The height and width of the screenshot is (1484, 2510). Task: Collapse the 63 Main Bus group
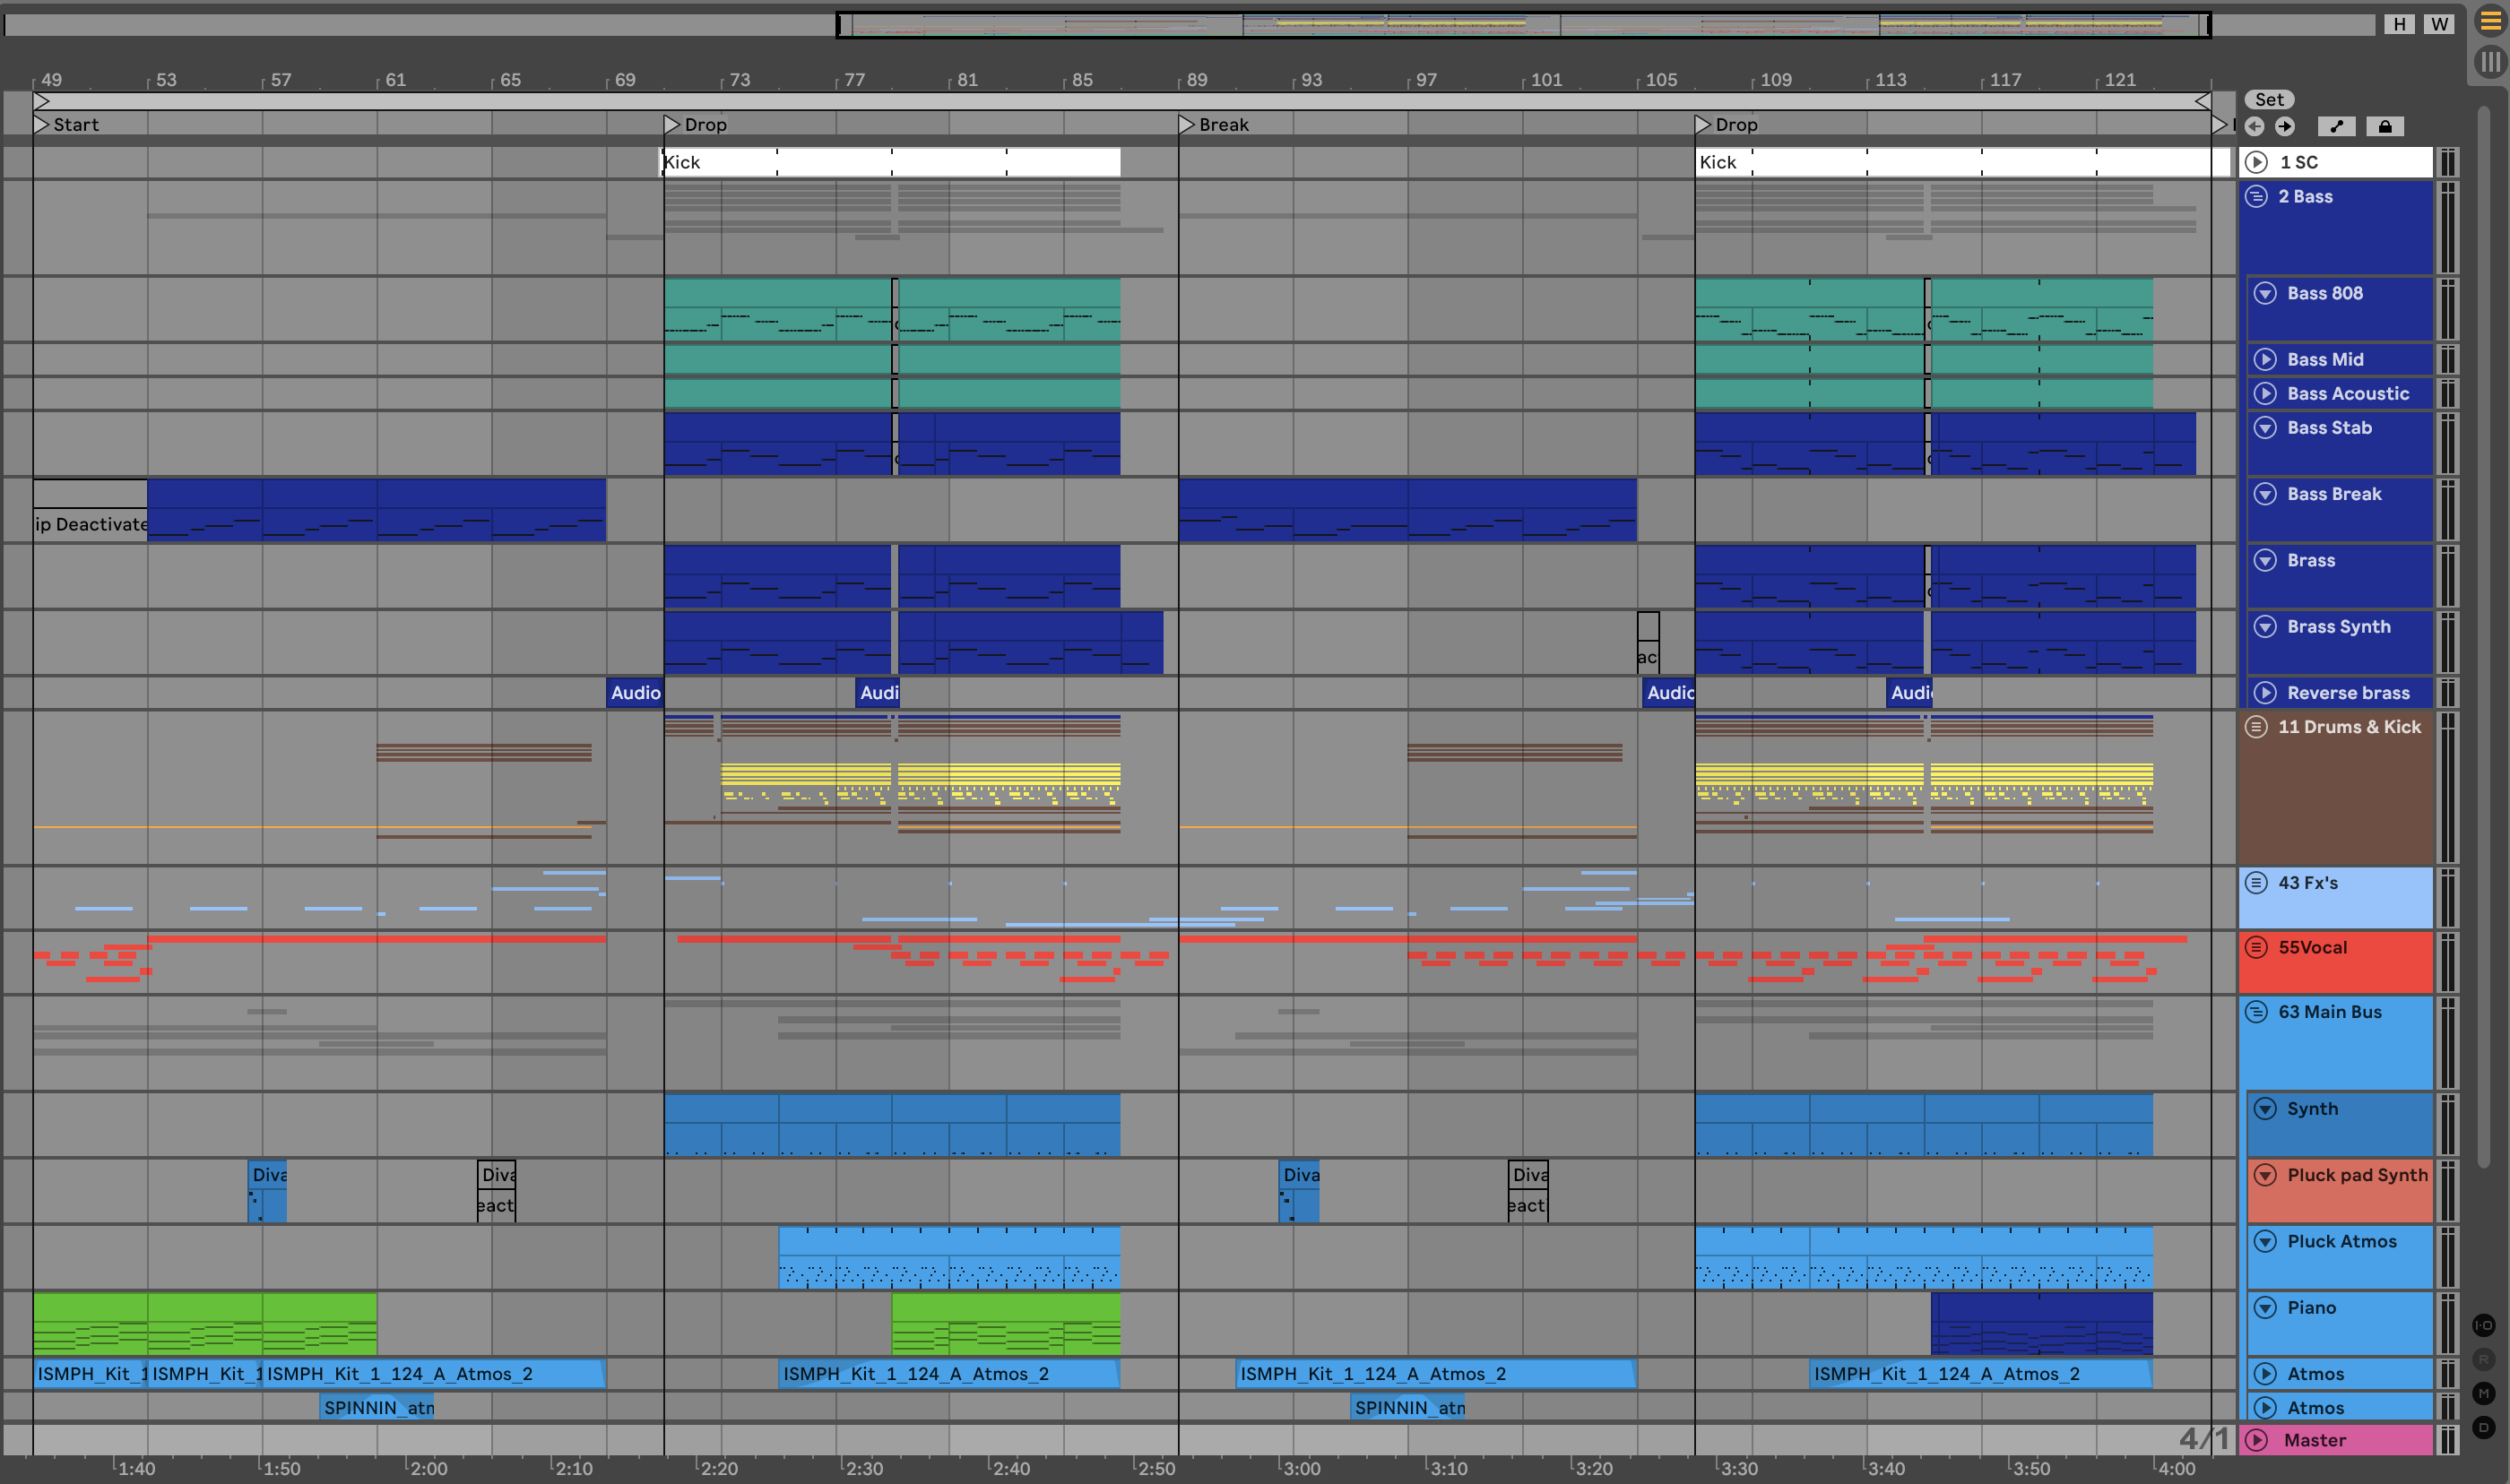click(2256, 1012)
